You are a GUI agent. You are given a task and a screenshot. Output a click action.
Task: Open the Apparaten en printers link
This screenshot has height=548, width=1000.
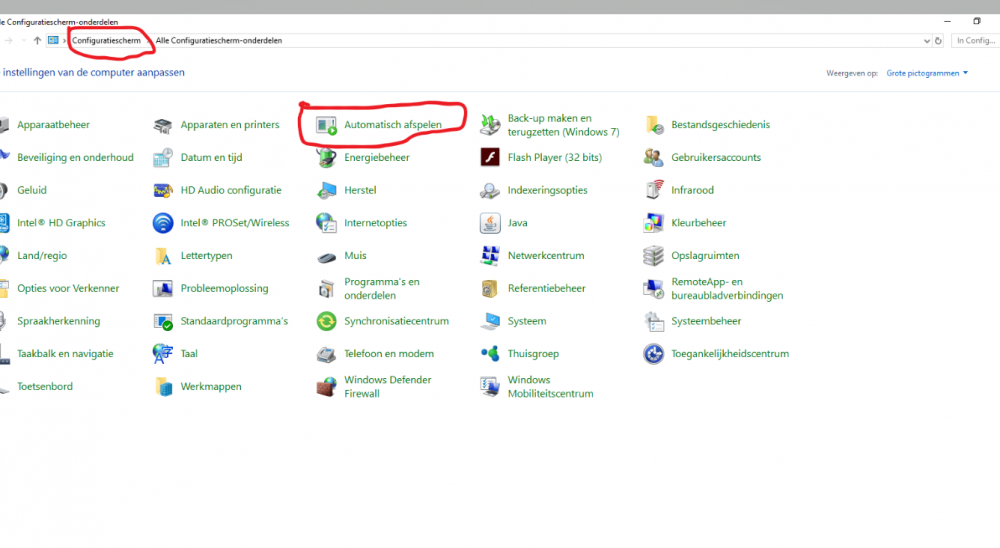point(229,125)
